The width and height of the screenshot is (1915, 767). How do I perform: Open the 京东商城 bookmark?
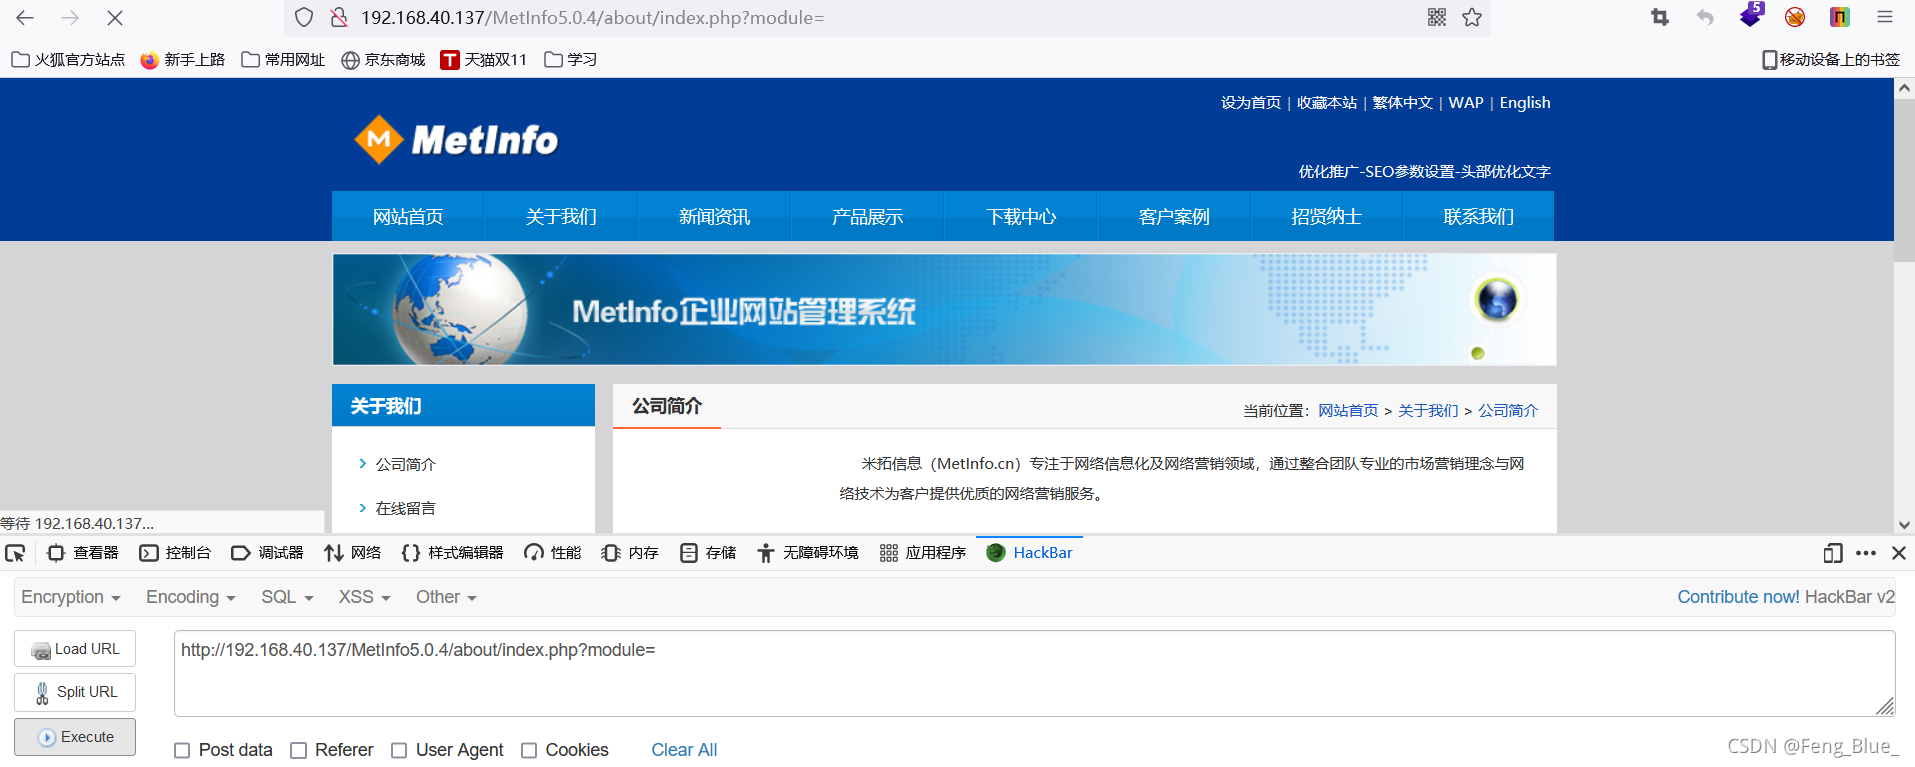coord(383,60)
